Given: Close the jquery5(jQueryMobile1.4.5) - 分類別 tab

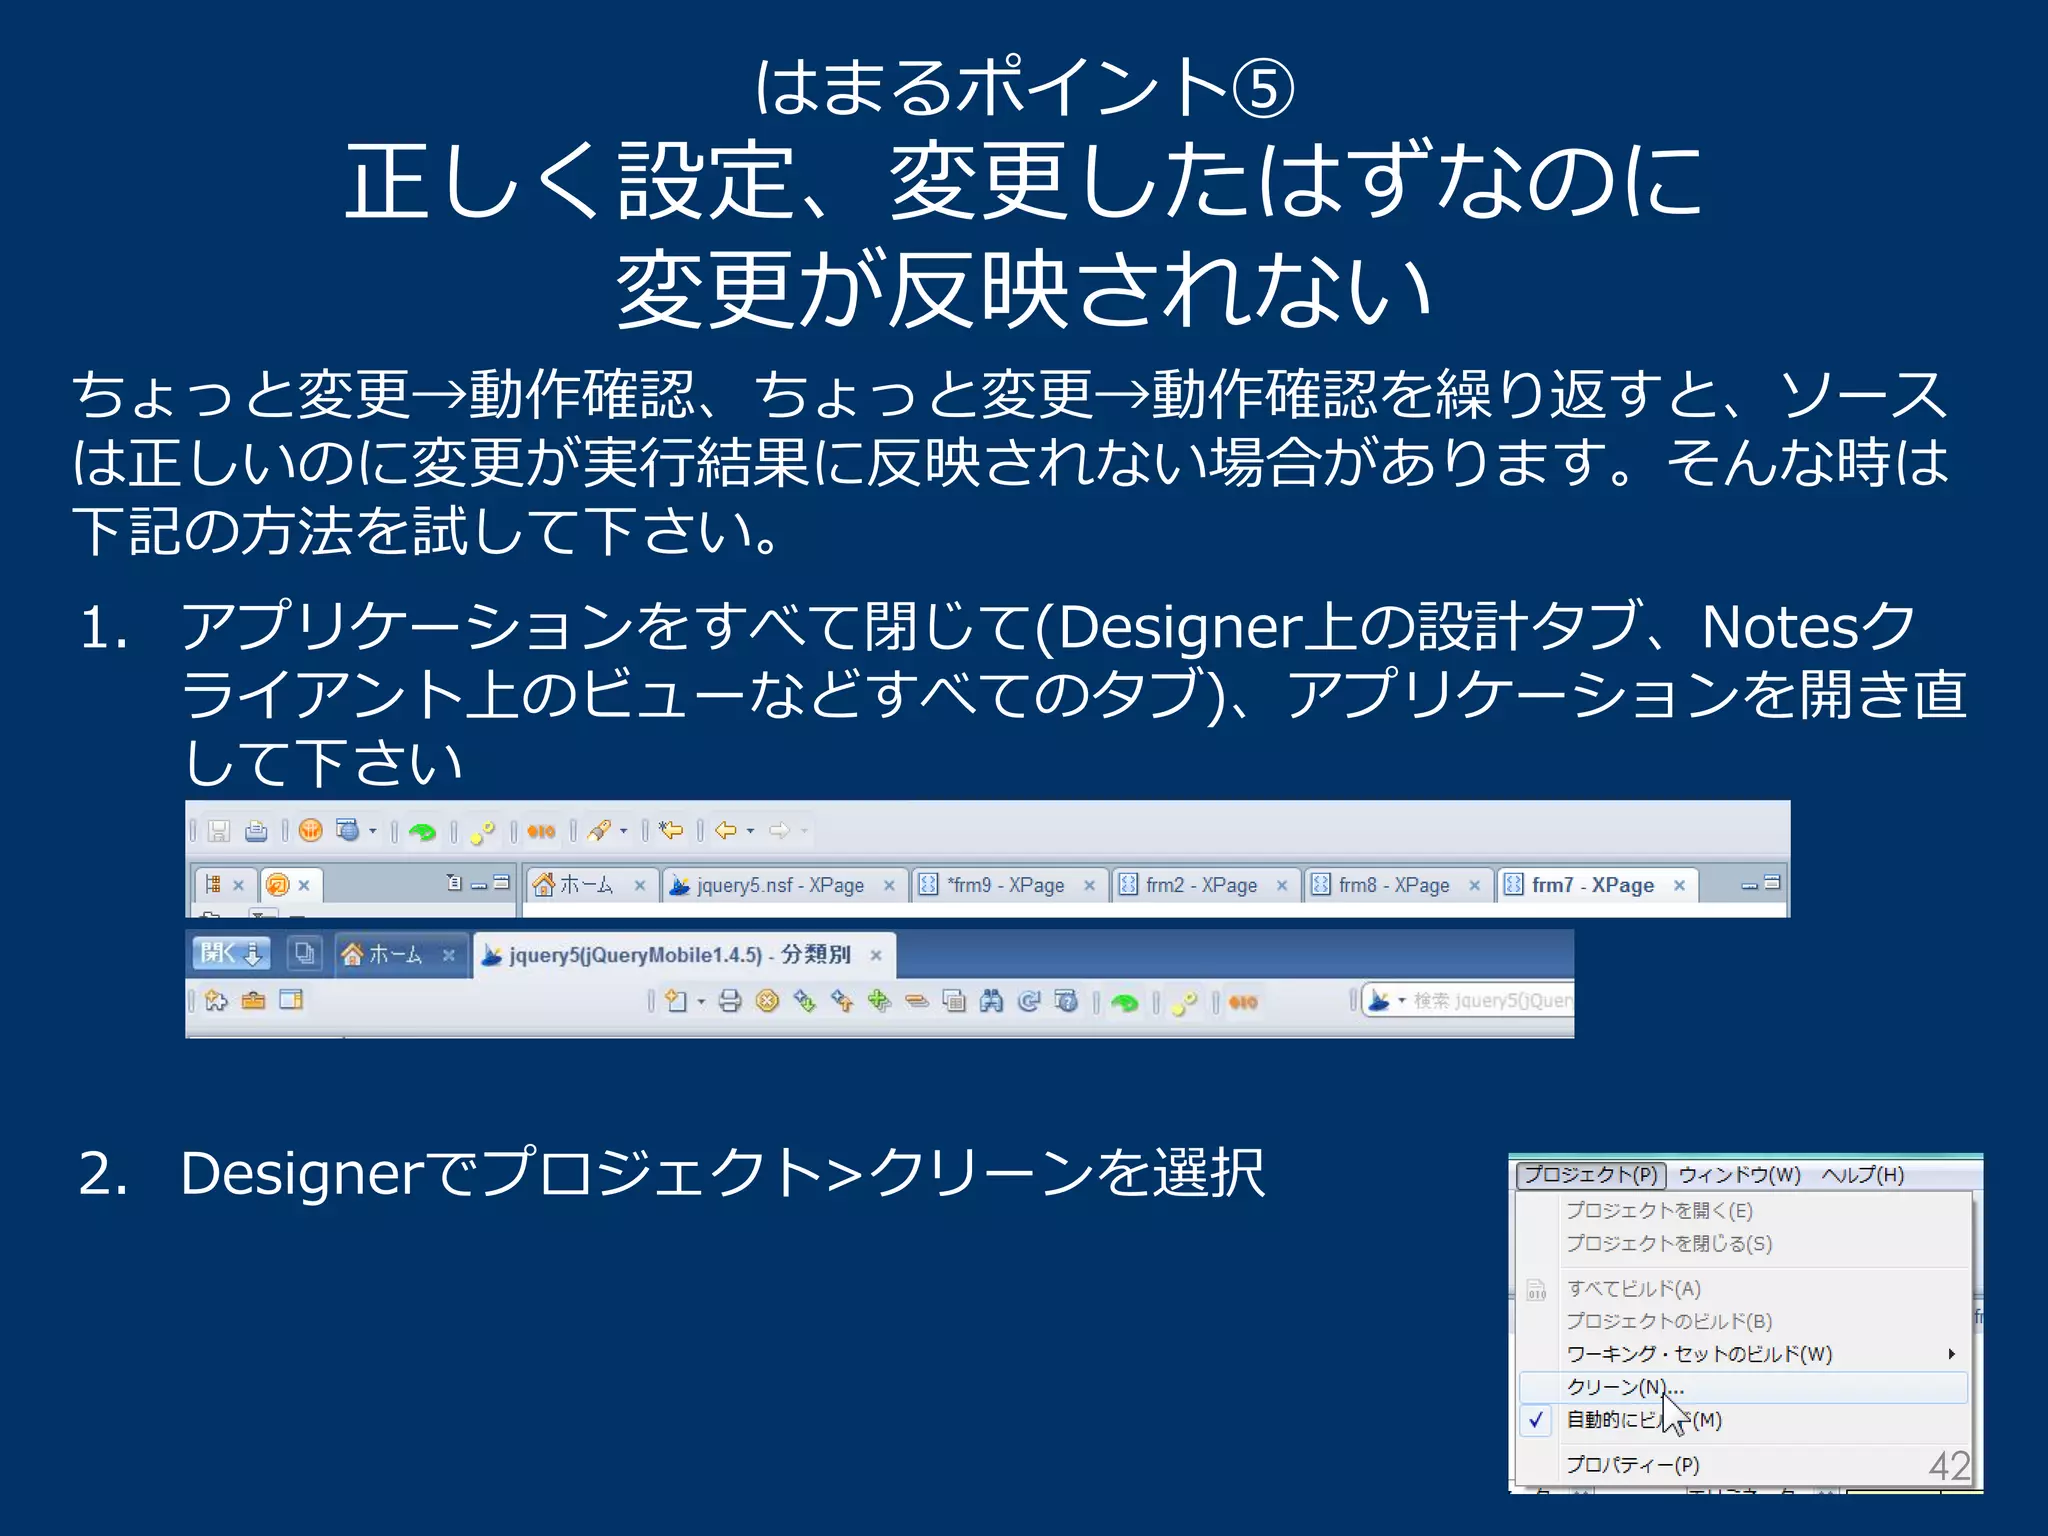Looking at the screenshot, I should click(875, 955).
